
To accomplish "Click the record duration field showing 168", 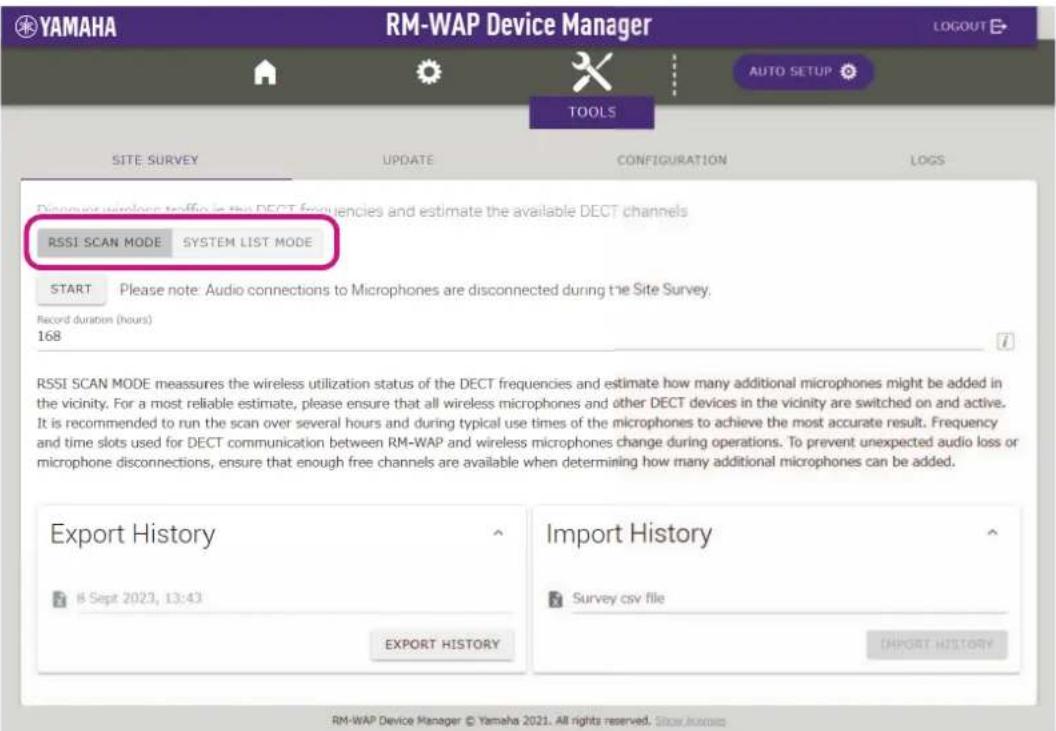I will pos(509,336).
